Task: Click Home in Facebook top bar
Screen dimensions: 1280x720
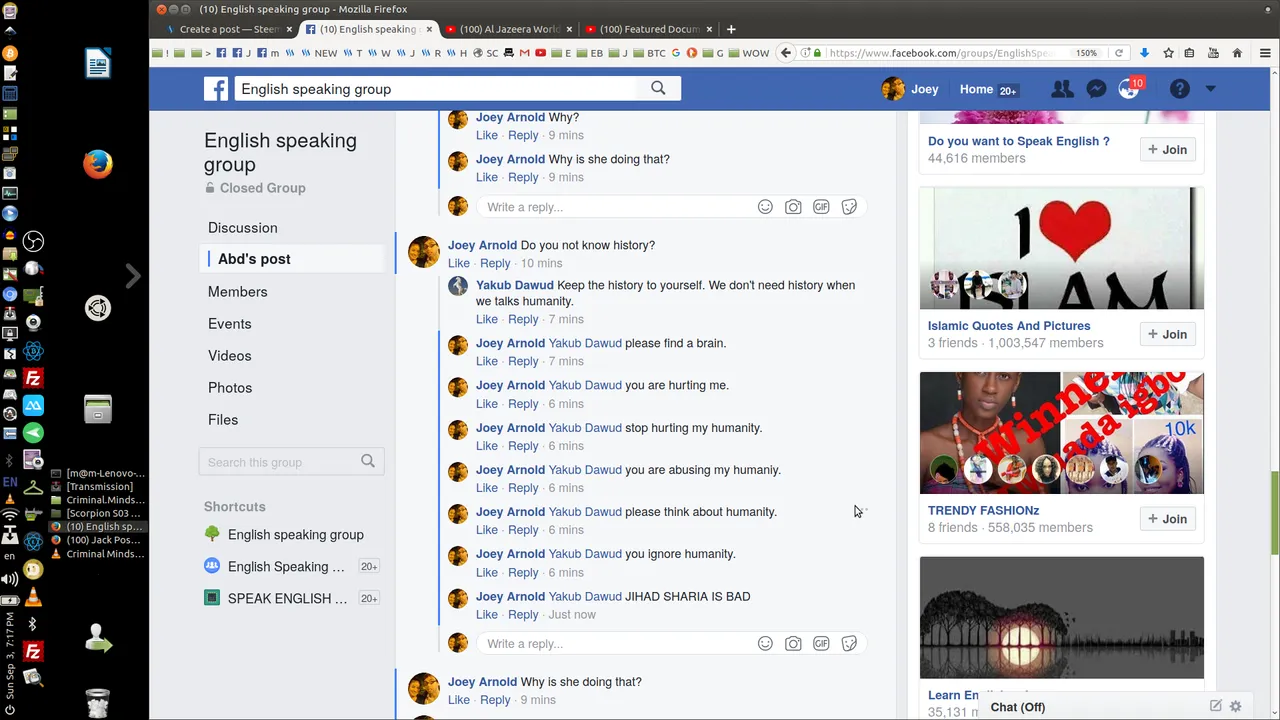Action: [976, 89]
